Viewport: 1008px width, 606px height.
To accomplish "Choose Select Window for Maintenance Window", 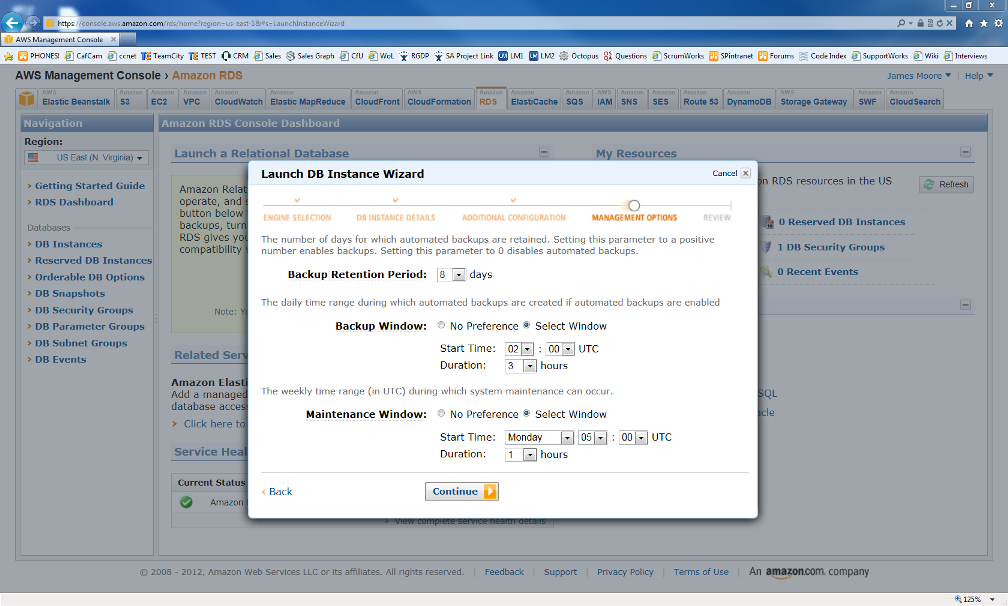I will tap(526, 413).
